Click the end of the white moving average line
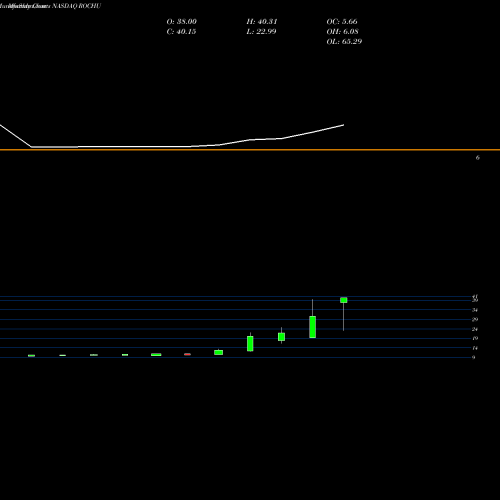Viewport: 500px width, 500px height. pyautogui.click(x=343, y=125)
